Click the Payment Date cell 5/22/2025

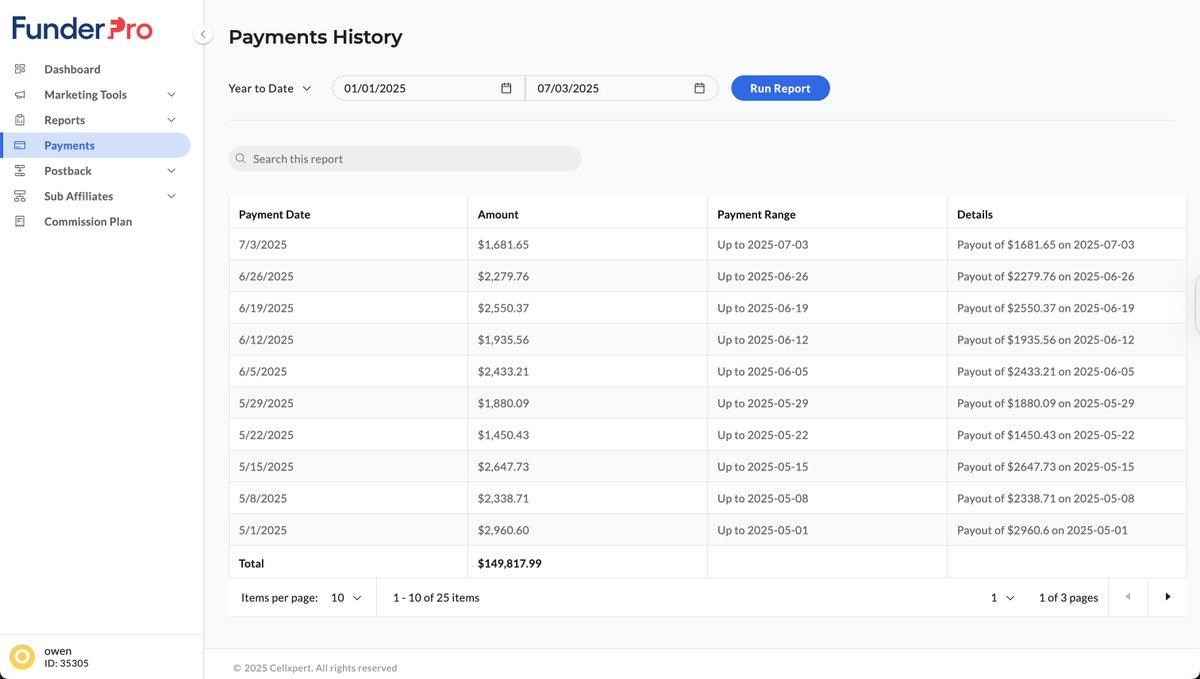[266, 435]
